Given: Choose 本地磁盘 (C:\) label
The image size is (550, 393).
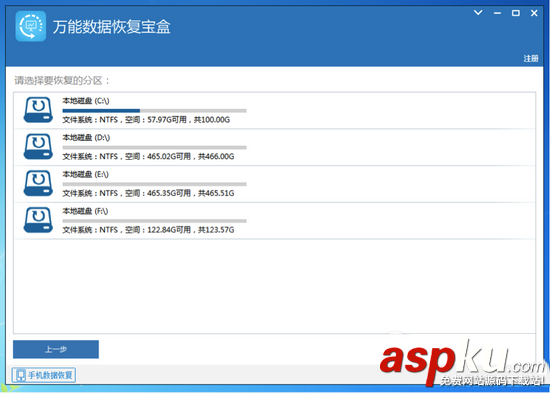Looking at the screenshot, I should pos(86,101).
